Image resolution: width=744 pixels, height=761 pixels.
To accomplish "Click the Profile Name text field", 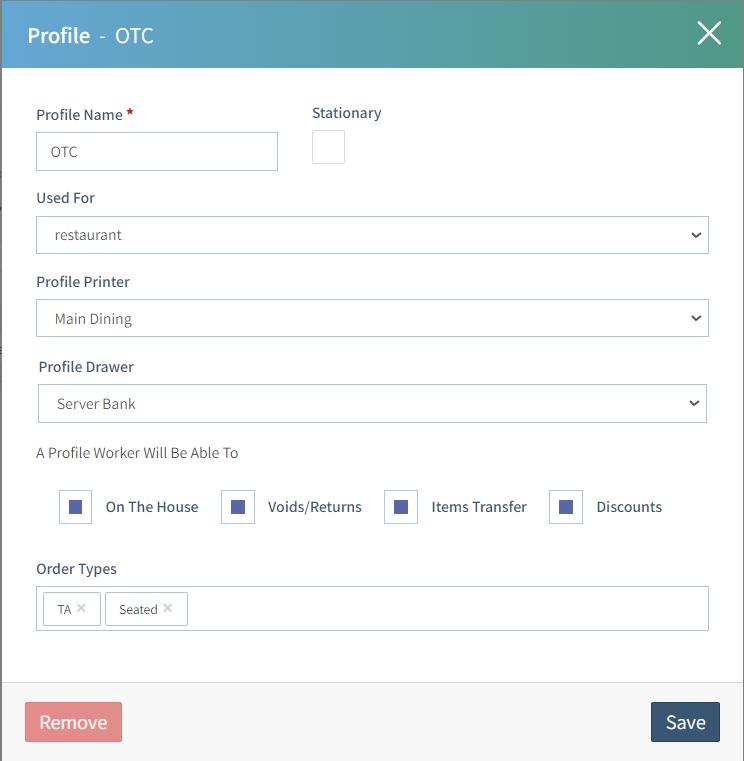I will (157, 152).
